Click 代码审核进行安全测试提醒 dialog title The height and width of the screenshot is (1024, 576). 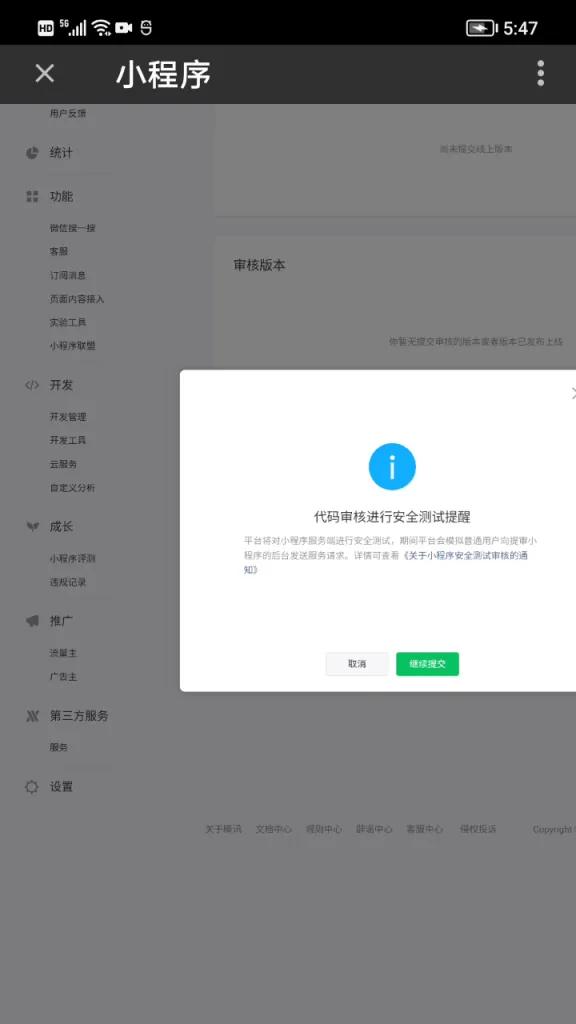click(392, 517)
